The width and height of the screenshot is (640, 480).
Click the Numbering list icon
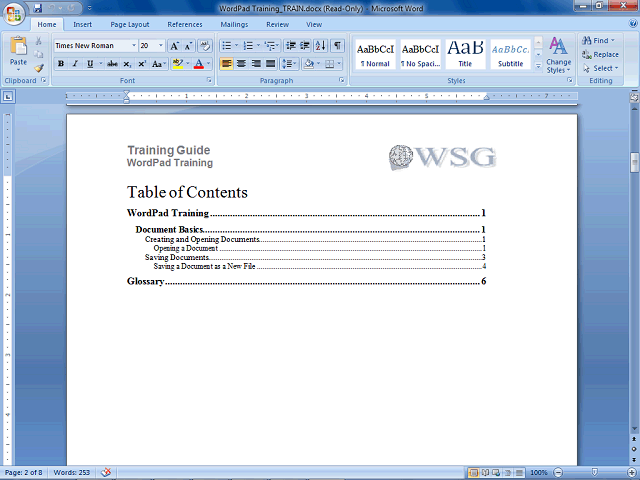[x=248, y=46]
